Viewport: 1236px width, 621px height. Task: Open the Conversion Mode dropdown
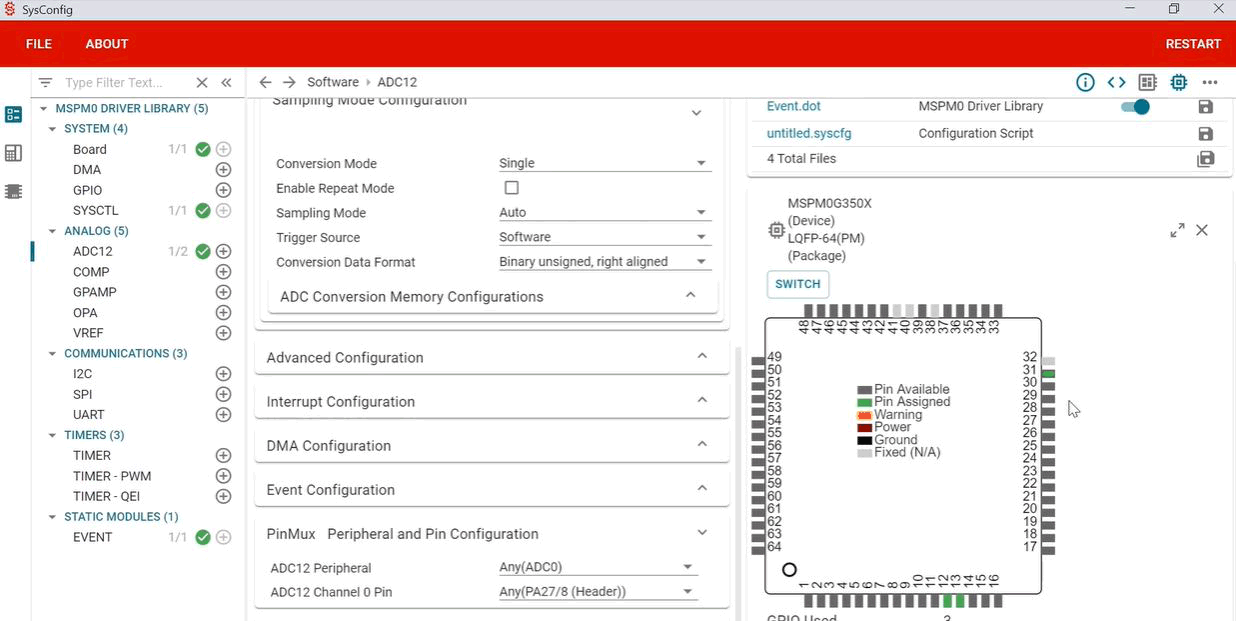(x=604, y=163)
